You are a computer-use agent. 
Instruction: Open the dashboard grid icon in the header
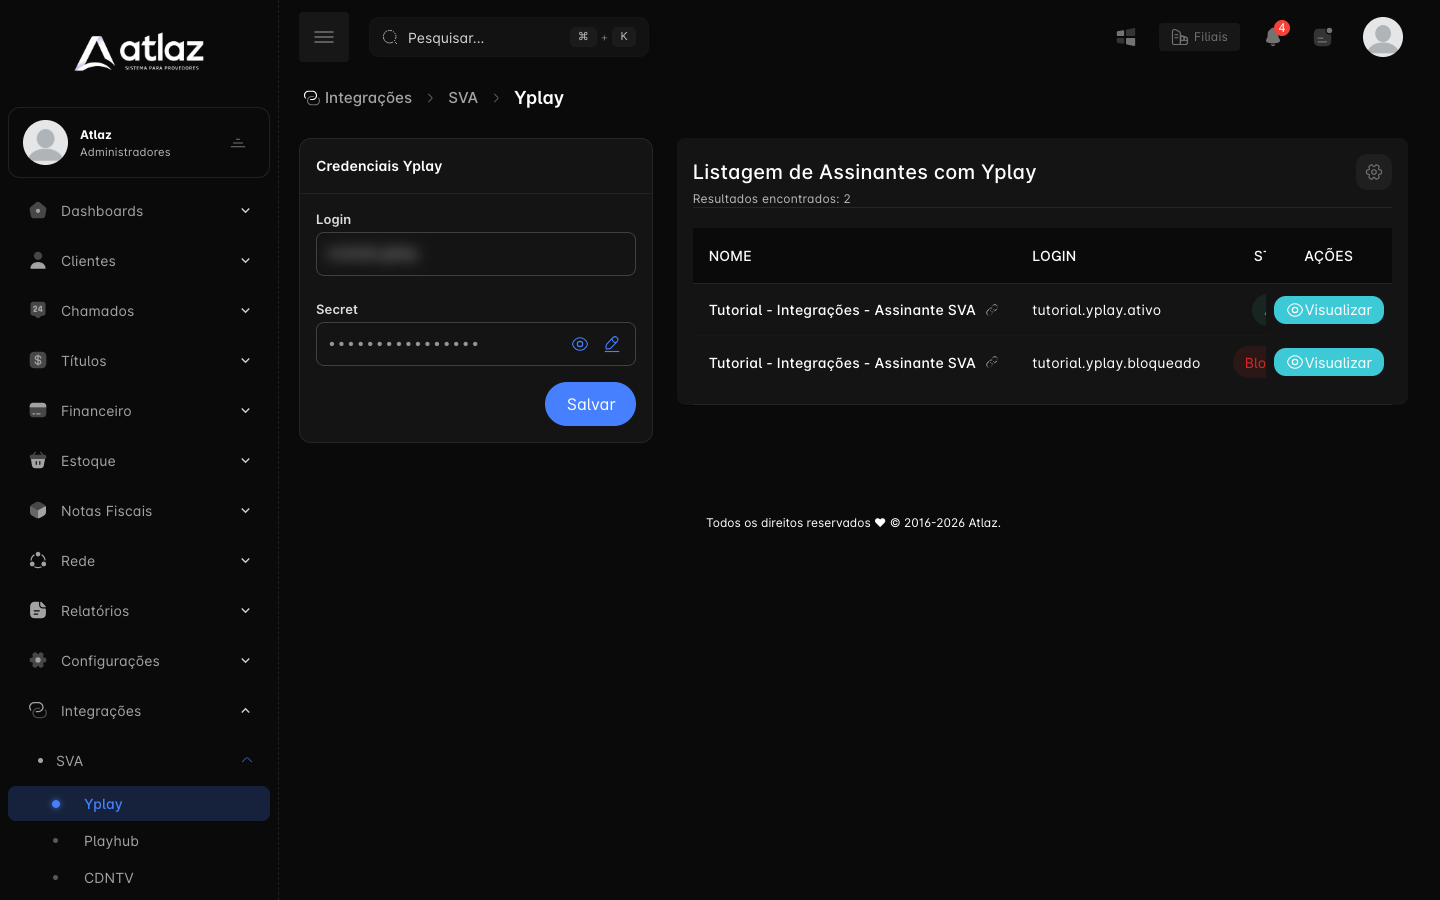[x=1126, y=37]
